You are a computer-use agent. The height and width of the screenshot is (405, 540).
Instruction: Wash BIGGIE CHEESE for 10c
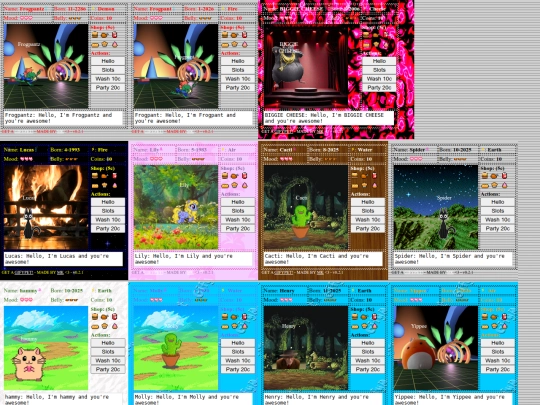coord(379,79)
